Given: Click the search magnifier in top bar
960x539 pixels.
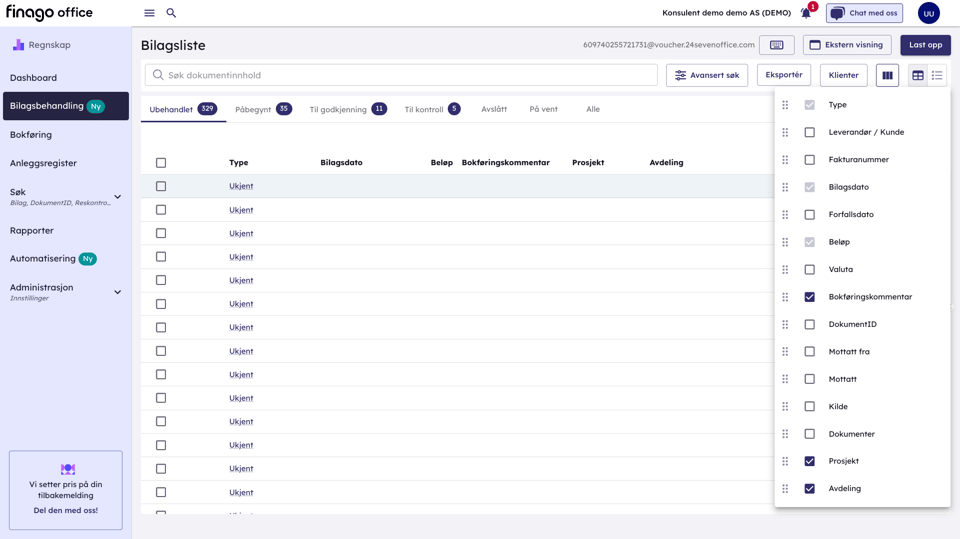Looking at the screenshot, I should pos(171,13).
